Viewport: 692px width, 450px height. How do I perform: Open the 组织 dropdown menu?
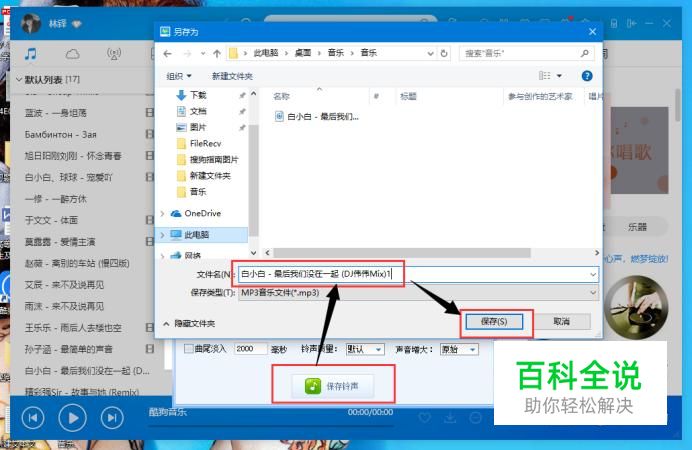click(x=179, y=76)
